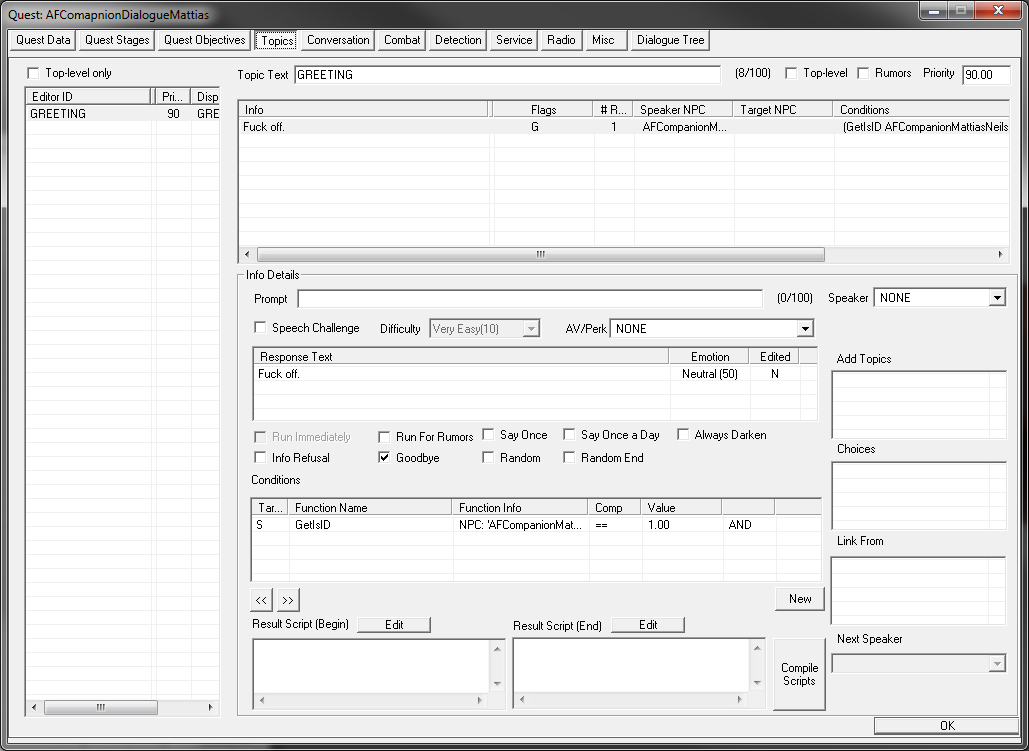This screenshot has height=751, width=1029.
Task: Confirm with the OK button
Action: click(946, 725)
